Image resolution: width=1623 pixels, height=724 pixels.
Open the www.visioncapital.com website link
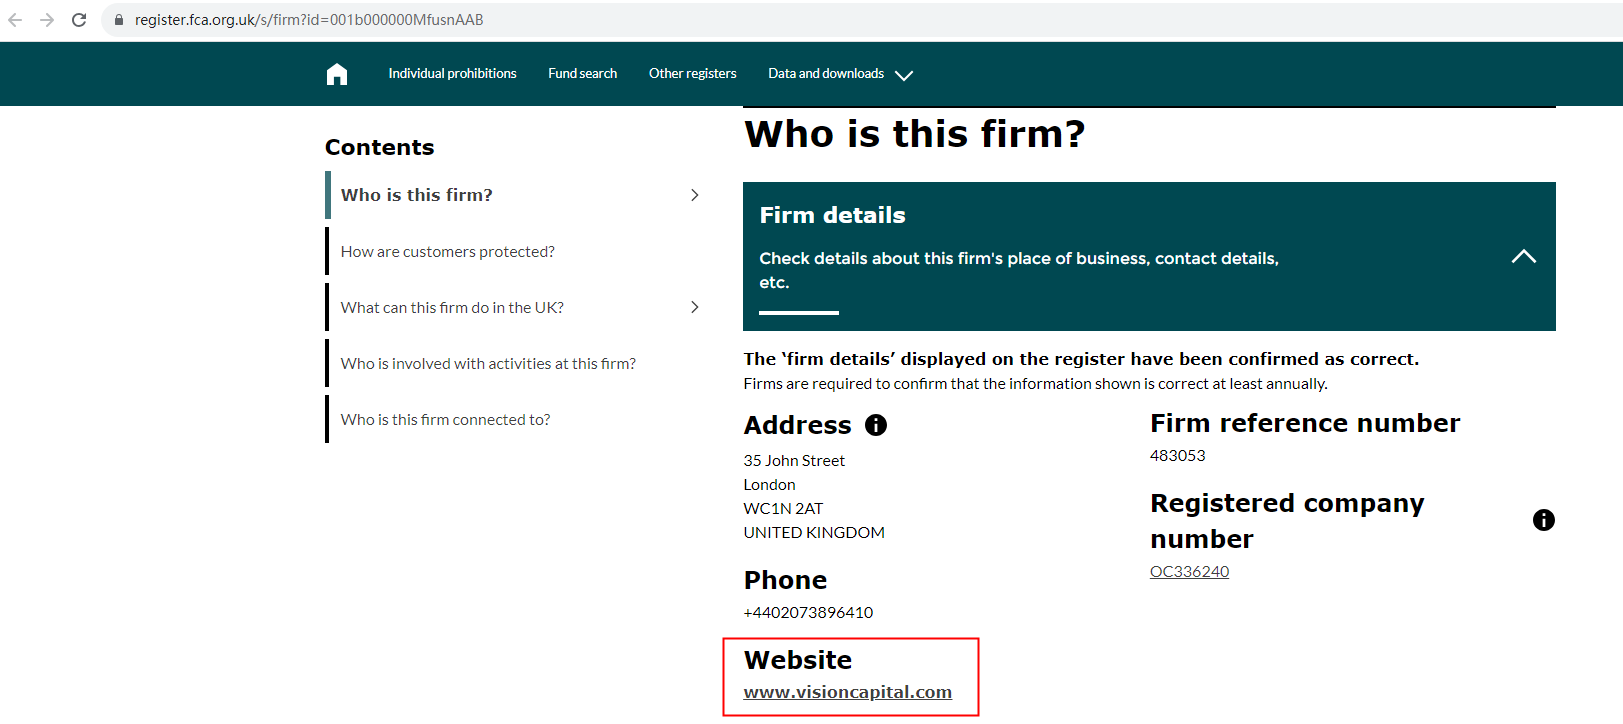coord(847,692)
